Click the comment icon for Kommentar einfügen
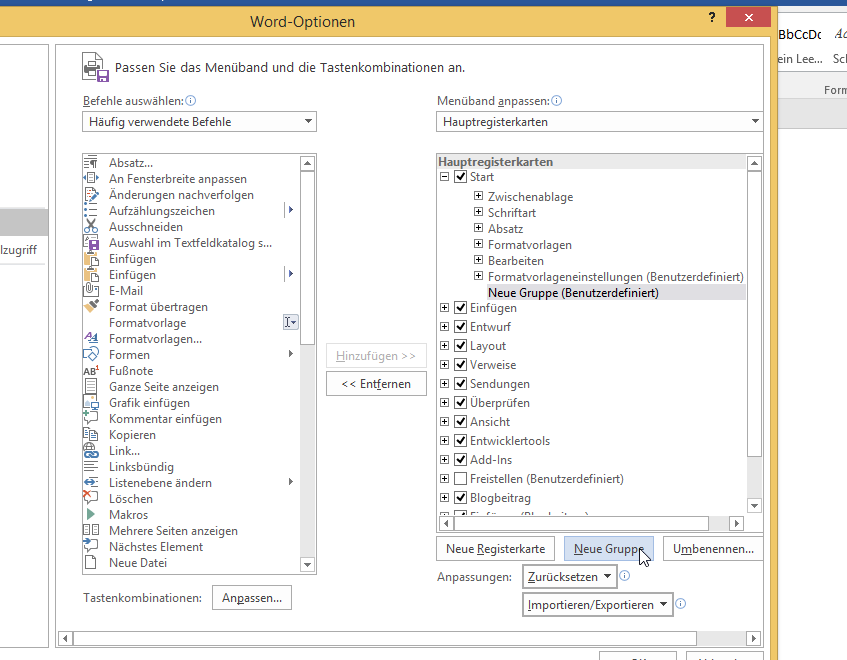 (x=91, y=419)
